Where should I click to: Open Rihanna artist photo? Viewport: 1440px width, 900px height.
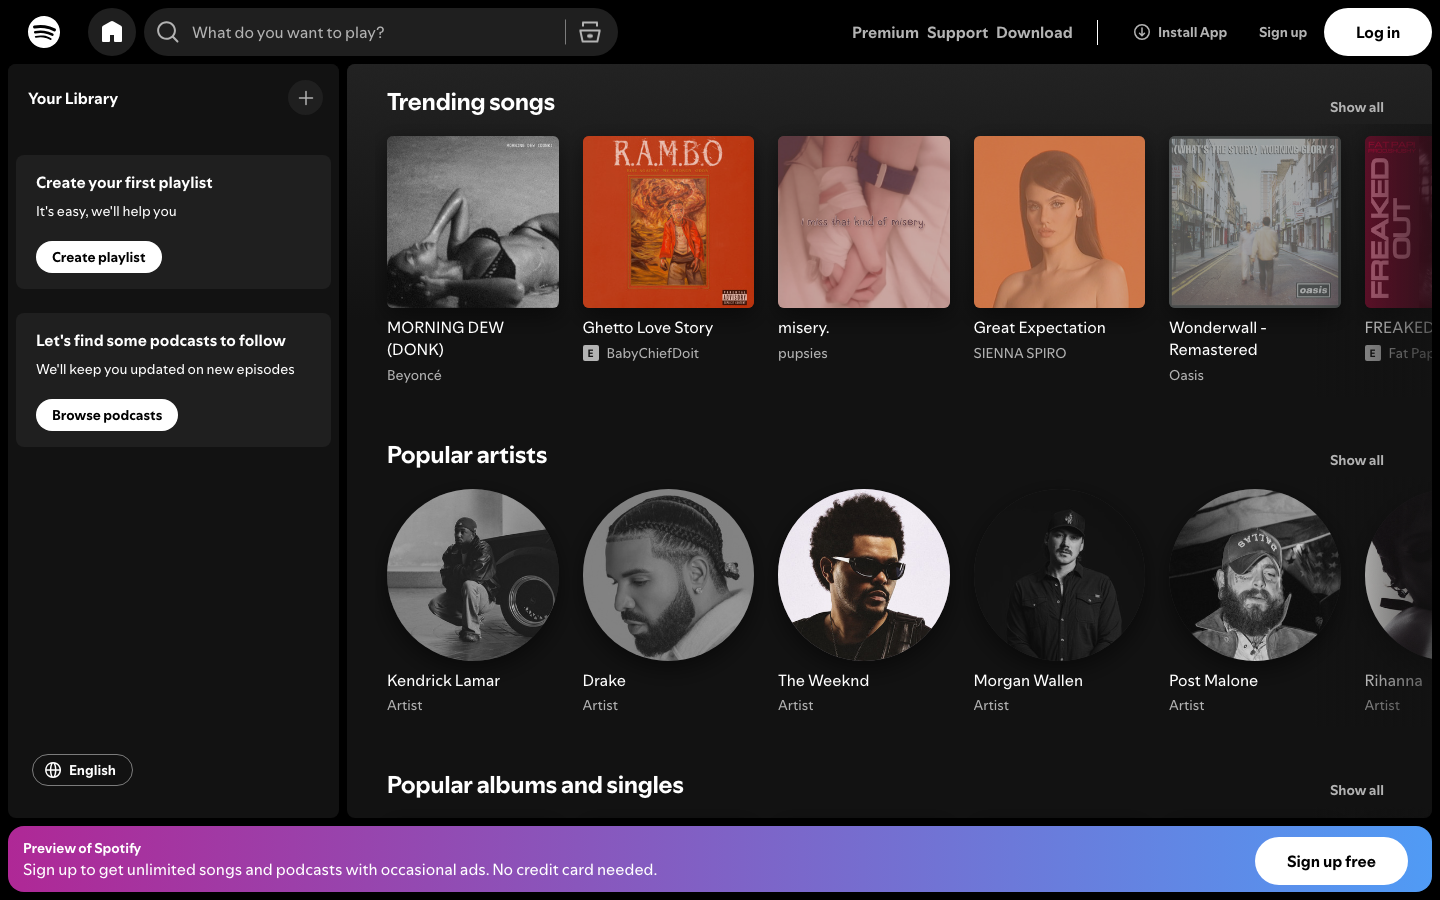point(1398,575)
